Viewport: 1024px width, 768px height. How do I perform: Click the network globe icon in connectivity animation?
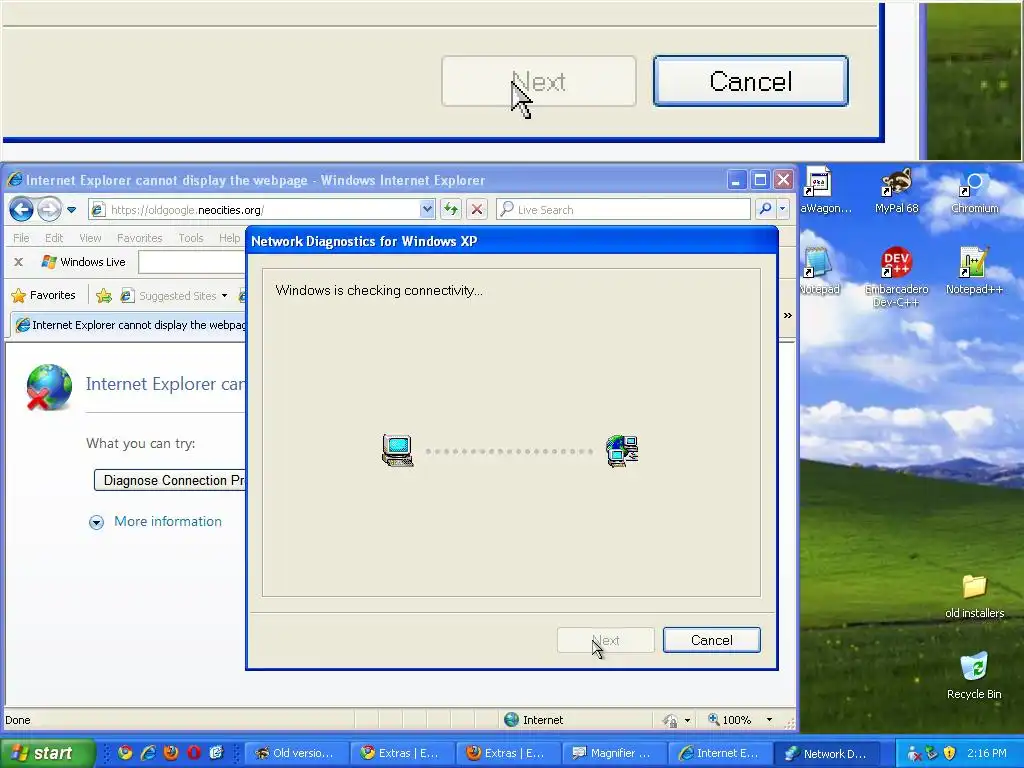(x=622, y=451)
